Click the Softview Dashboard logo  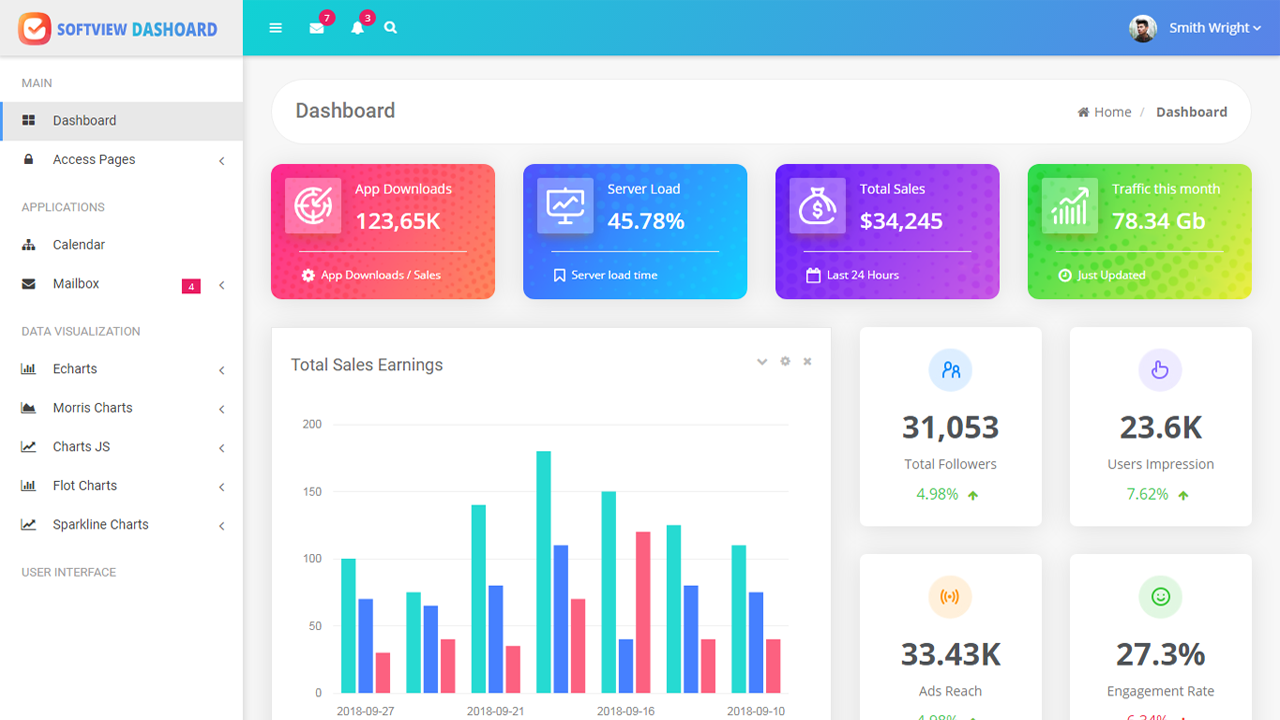pyautogui.click(x=118, y=29)
